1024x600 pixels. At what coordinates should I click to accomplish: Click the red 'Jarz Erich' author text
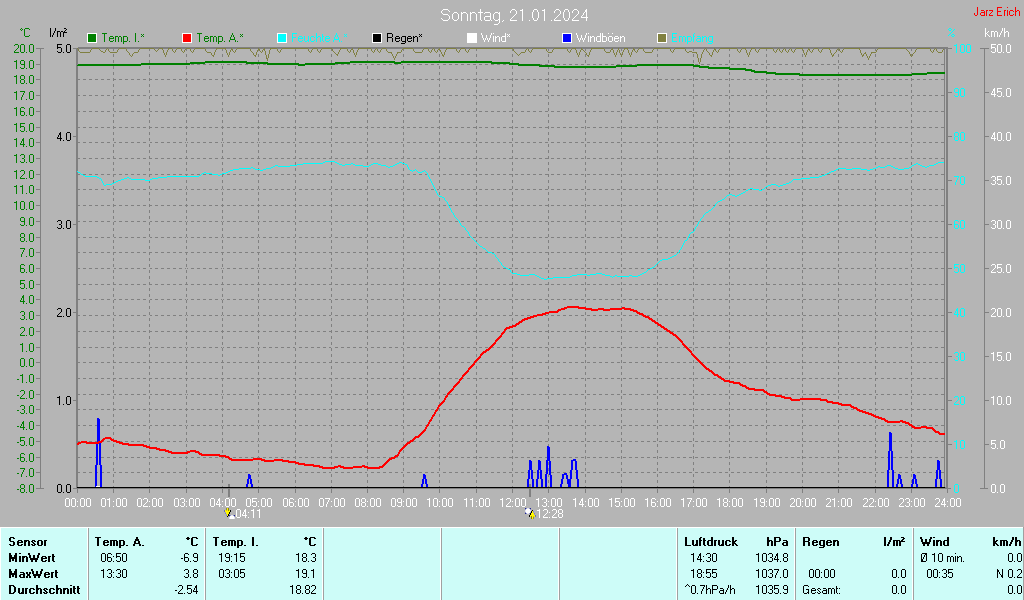(x=996, y=12)
